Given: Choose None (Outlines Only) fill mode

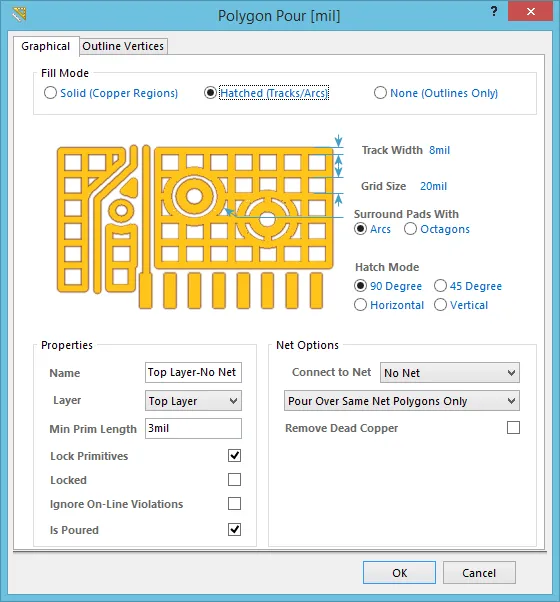Looking at the screenshot, I should 436,93.
